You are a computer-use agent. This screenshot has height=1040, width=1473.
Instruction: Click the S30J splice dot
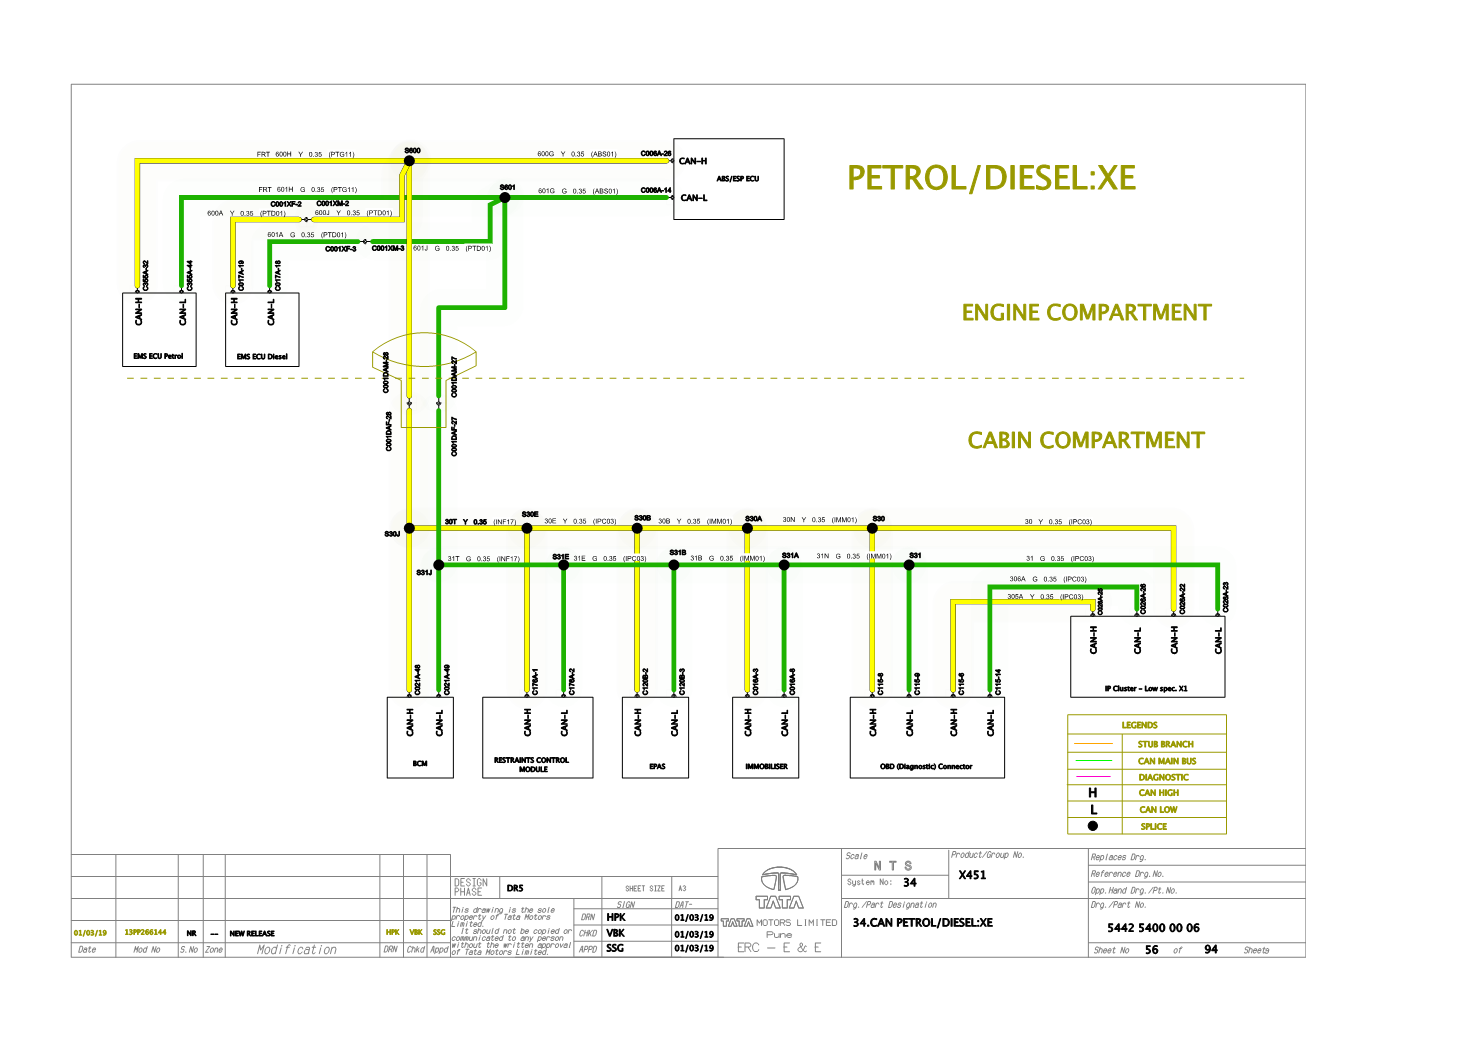coord(409,528)
